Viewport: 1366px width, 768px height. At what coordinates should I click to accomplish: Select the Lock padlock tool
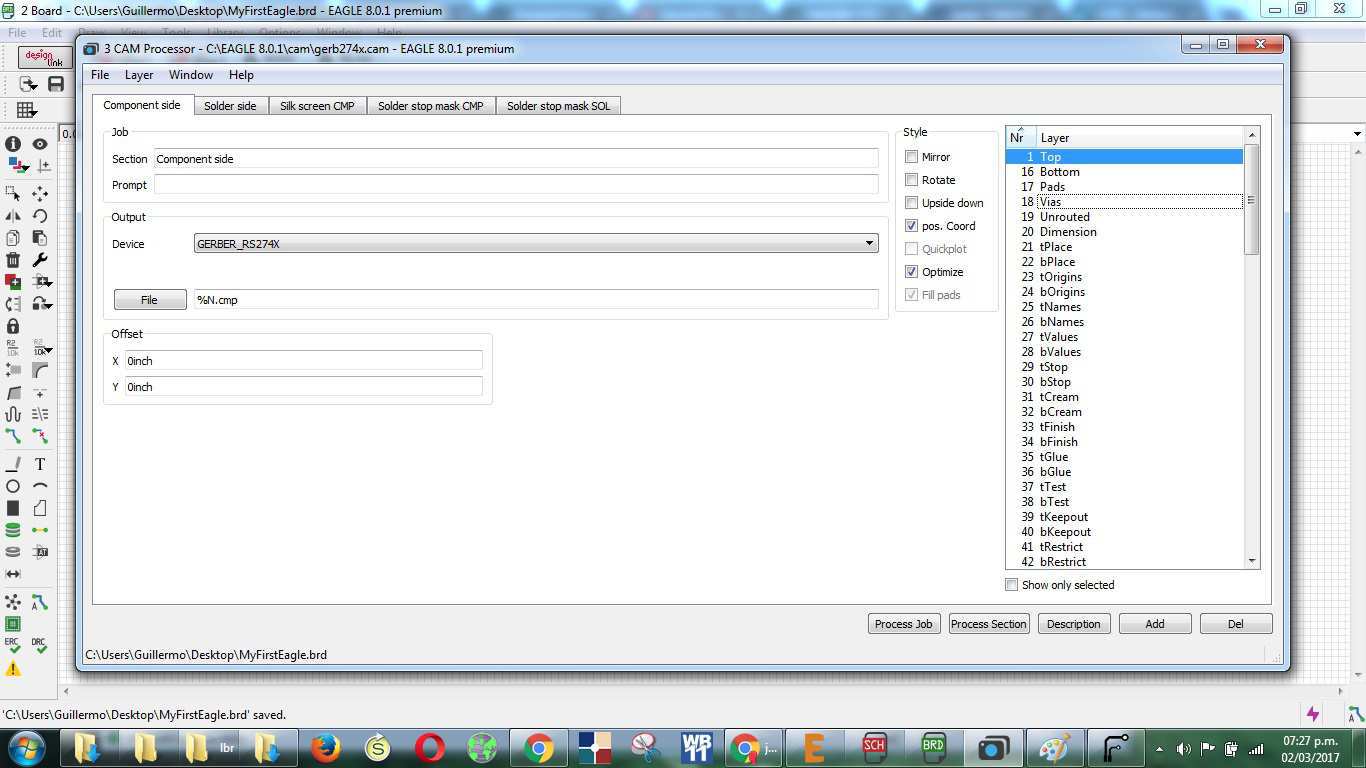coord(13,326)
